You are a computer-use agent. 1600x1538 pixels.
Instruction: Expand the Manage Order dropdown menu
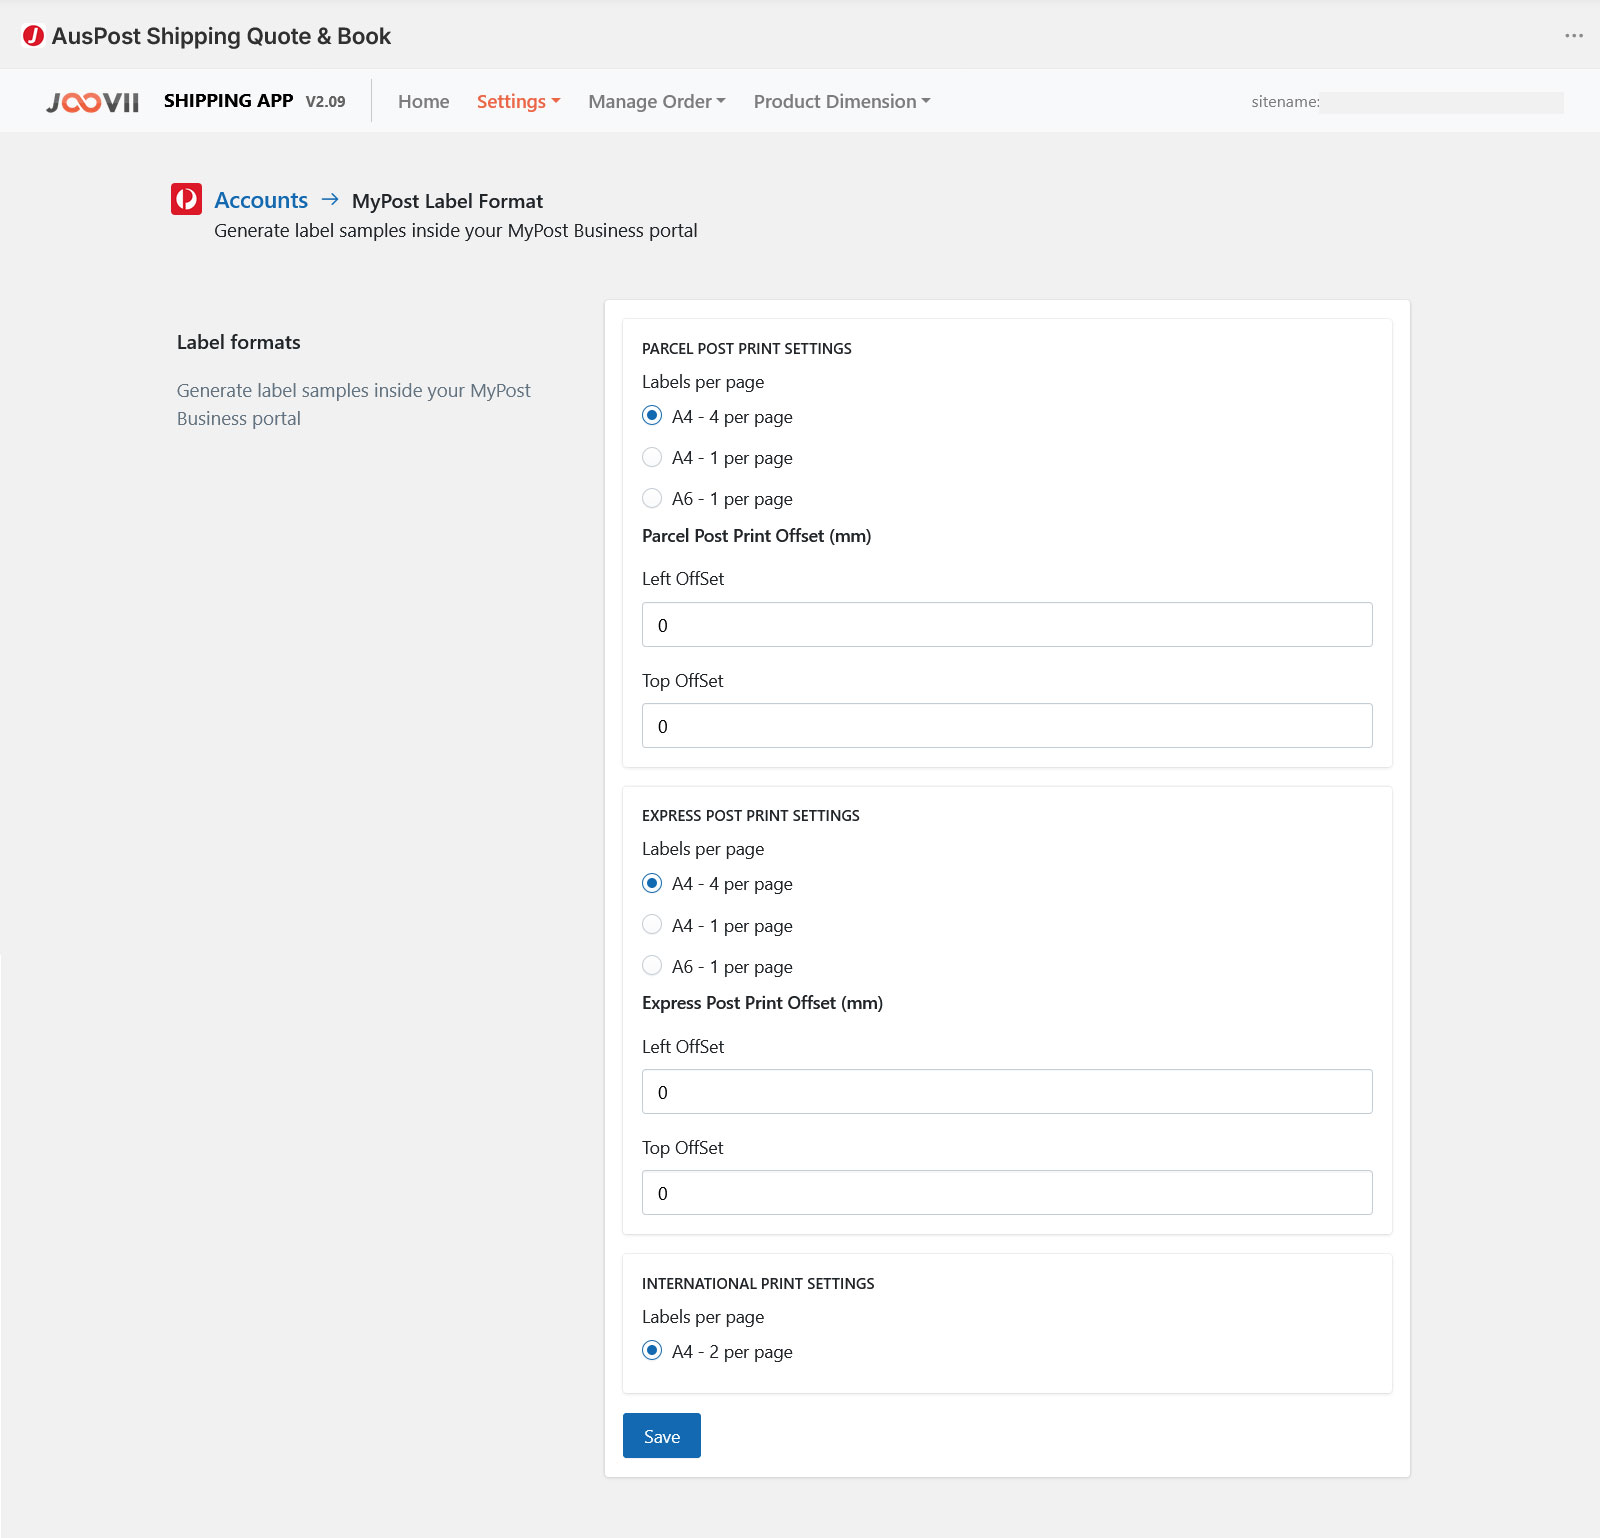click(657, 101)
